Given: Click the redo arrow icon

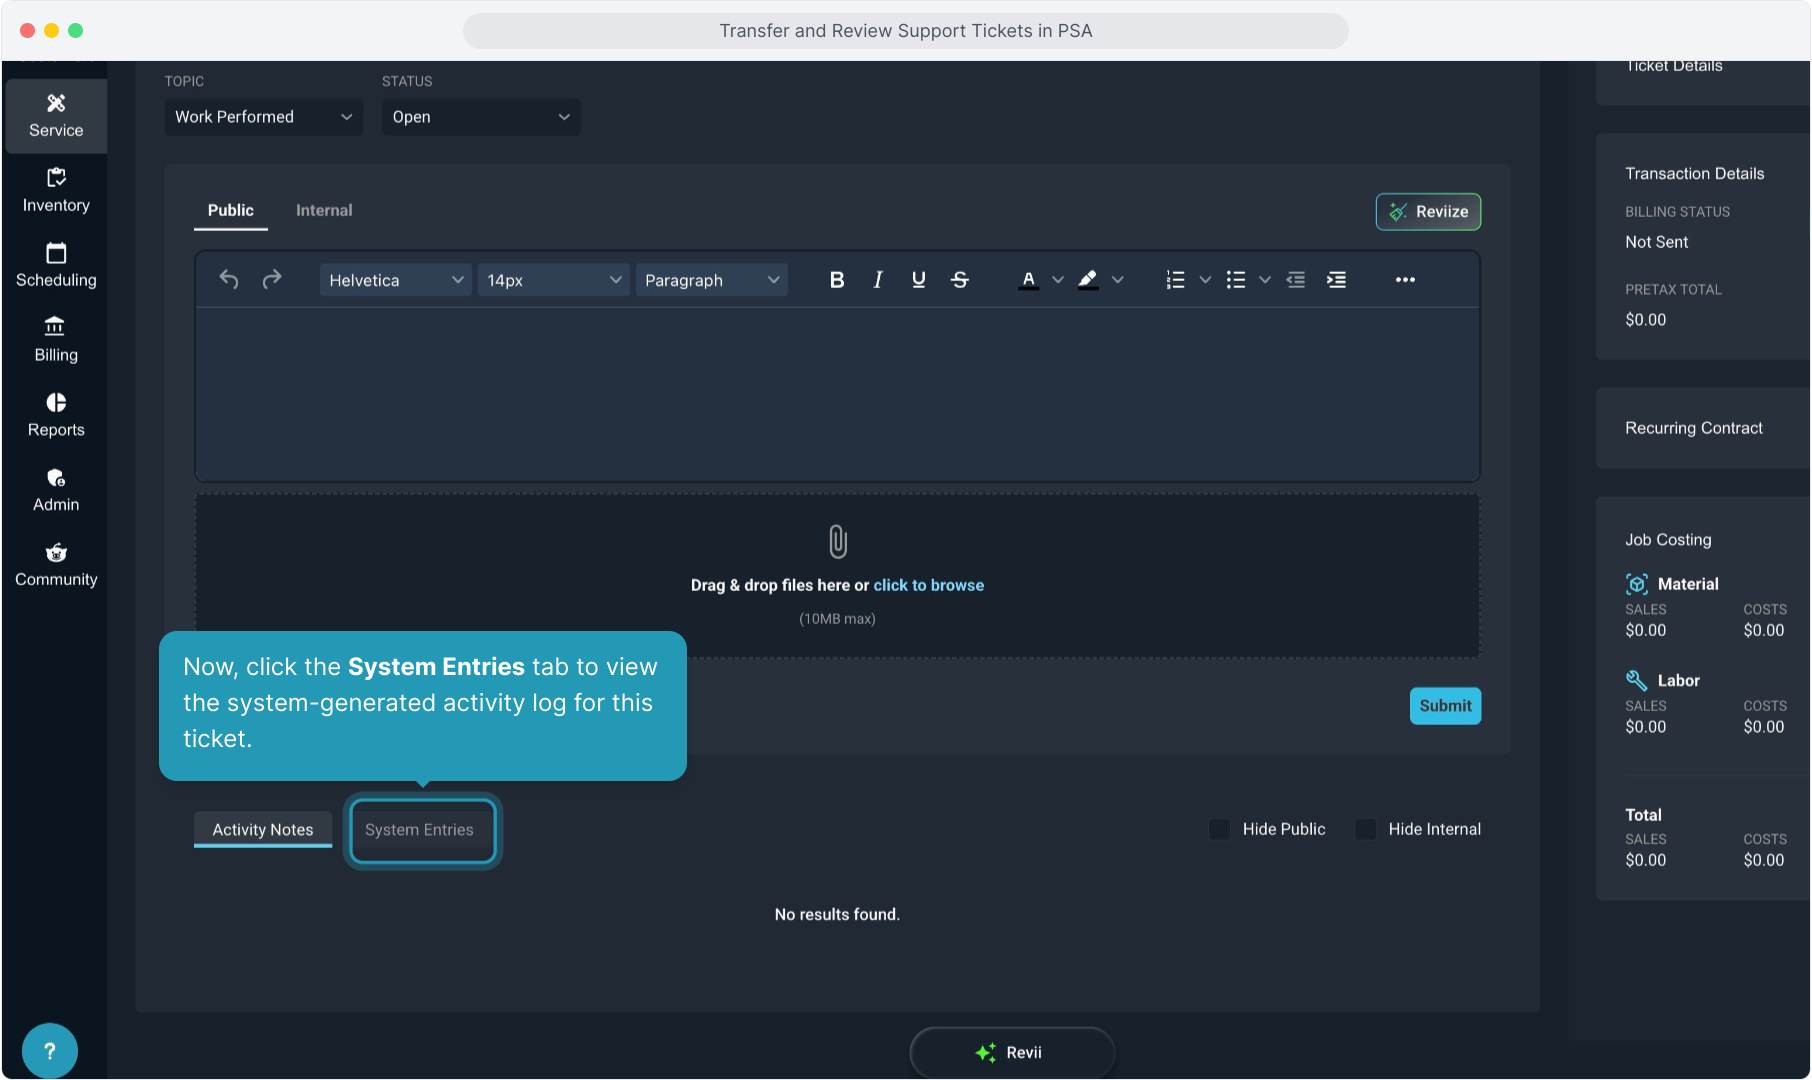Looking at the screenshot, I should pos(272,280).
